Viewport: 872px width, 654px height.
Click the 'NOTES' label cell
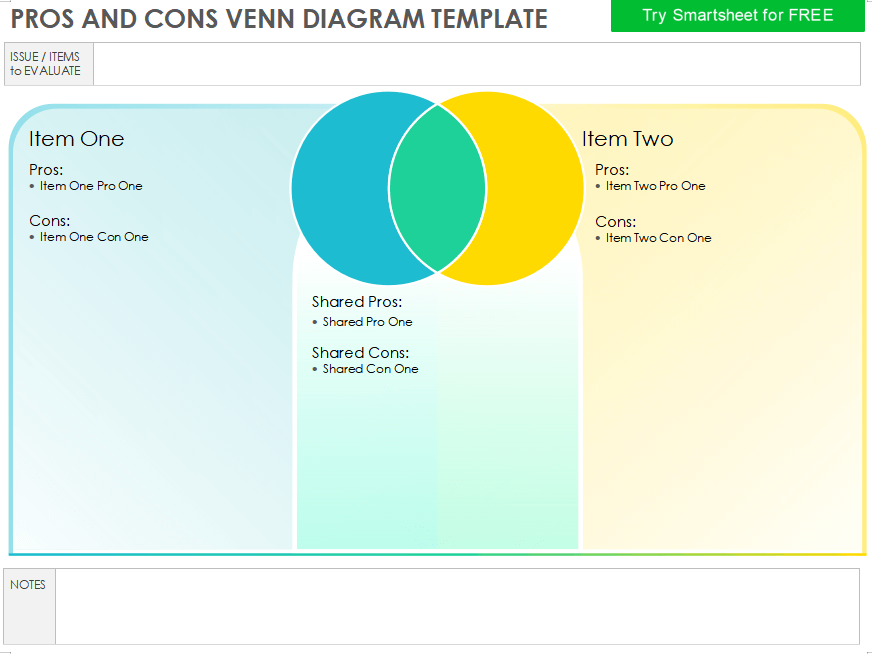click(29, 606)
